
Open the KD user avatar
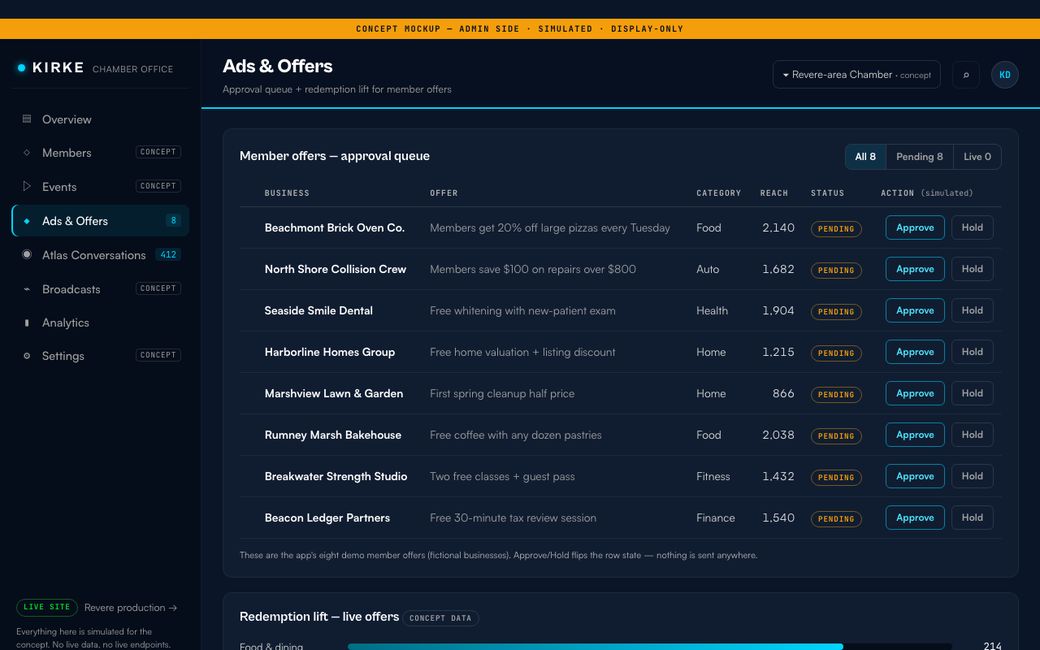[x=1005, y=75]
